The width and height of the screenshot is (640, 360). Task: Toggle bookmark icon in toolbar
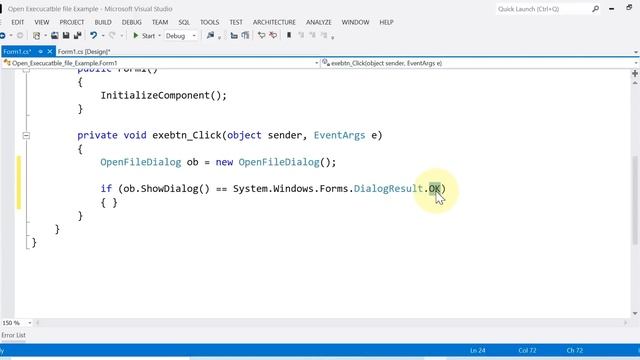tap(289, 36)
